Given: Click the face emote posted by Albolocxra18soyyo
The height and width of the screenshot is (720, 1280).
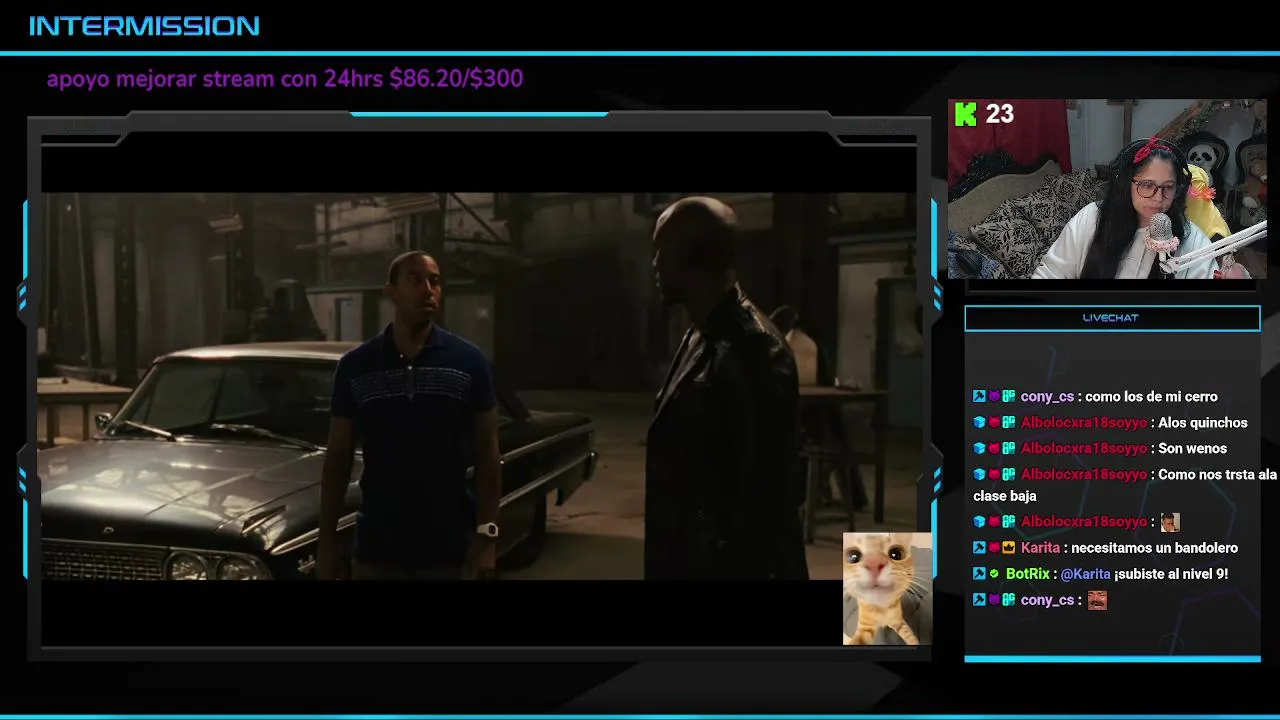Looking at the screenshot, I should (x=1170, y=522).
